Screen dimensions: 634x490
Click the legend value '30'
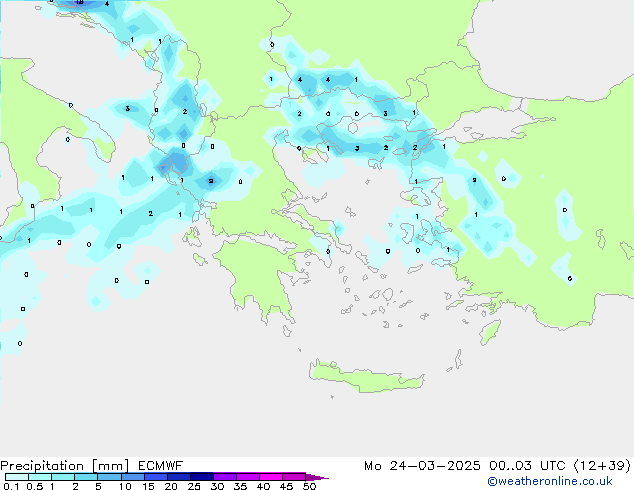pyautogui.click(x=217, y=486)
